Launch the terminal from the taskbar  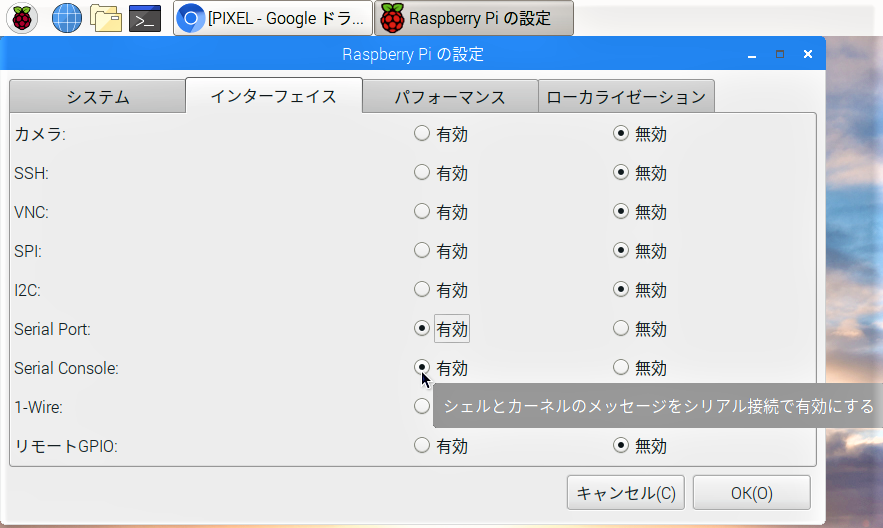(145, 18)
